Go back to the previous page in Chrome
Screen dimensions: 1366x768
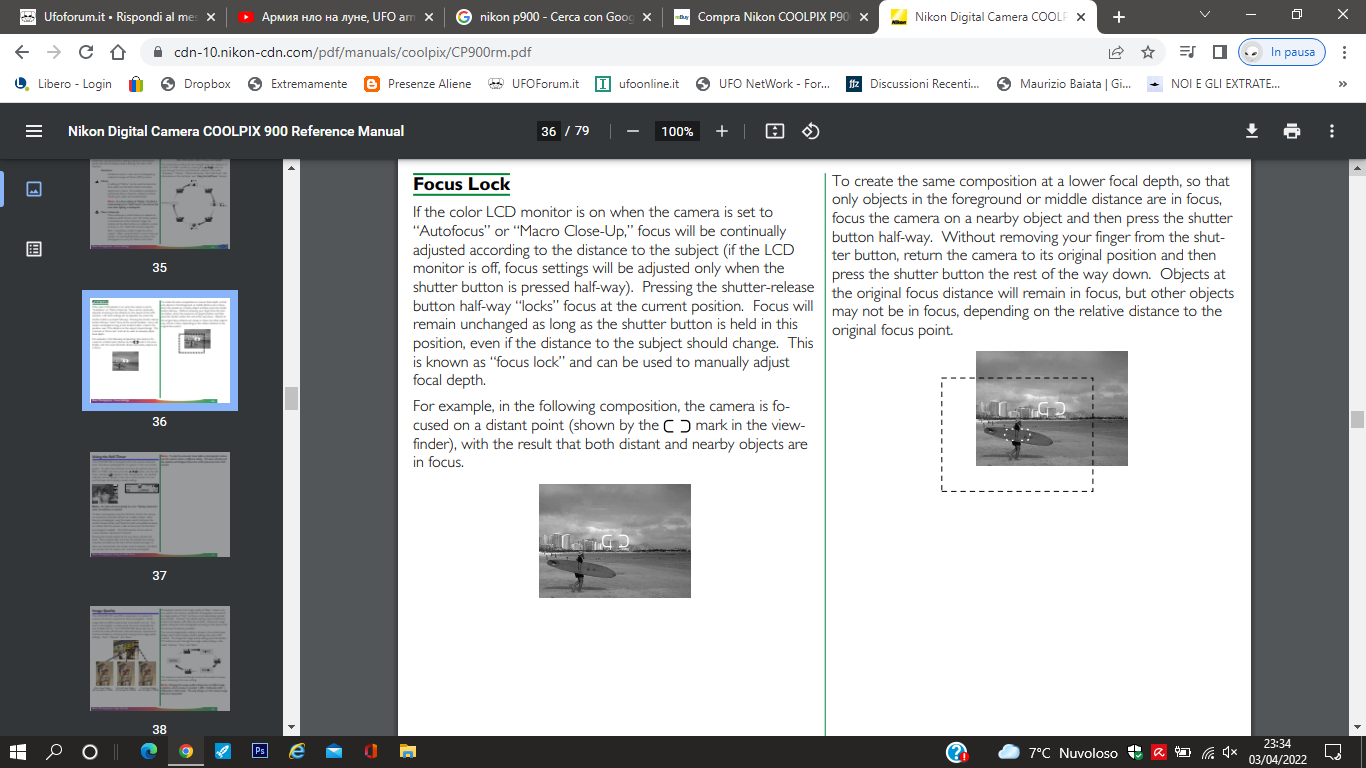[x=22, y=52]
